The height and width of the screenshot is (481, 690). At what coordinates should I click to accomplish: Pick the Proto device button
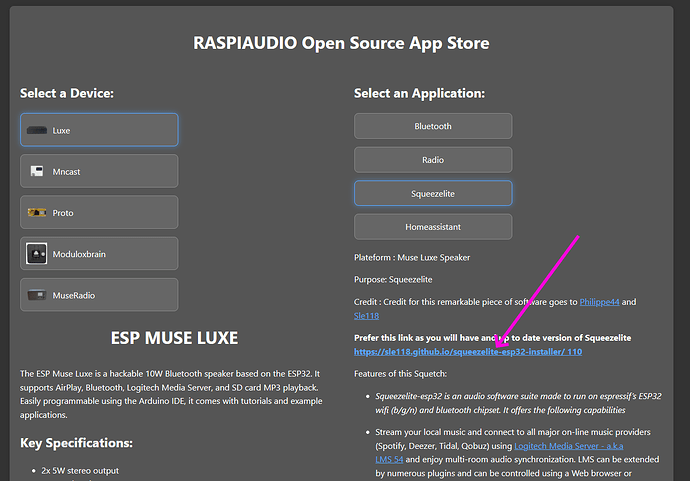pyautogui.click(x=99, y=212)
